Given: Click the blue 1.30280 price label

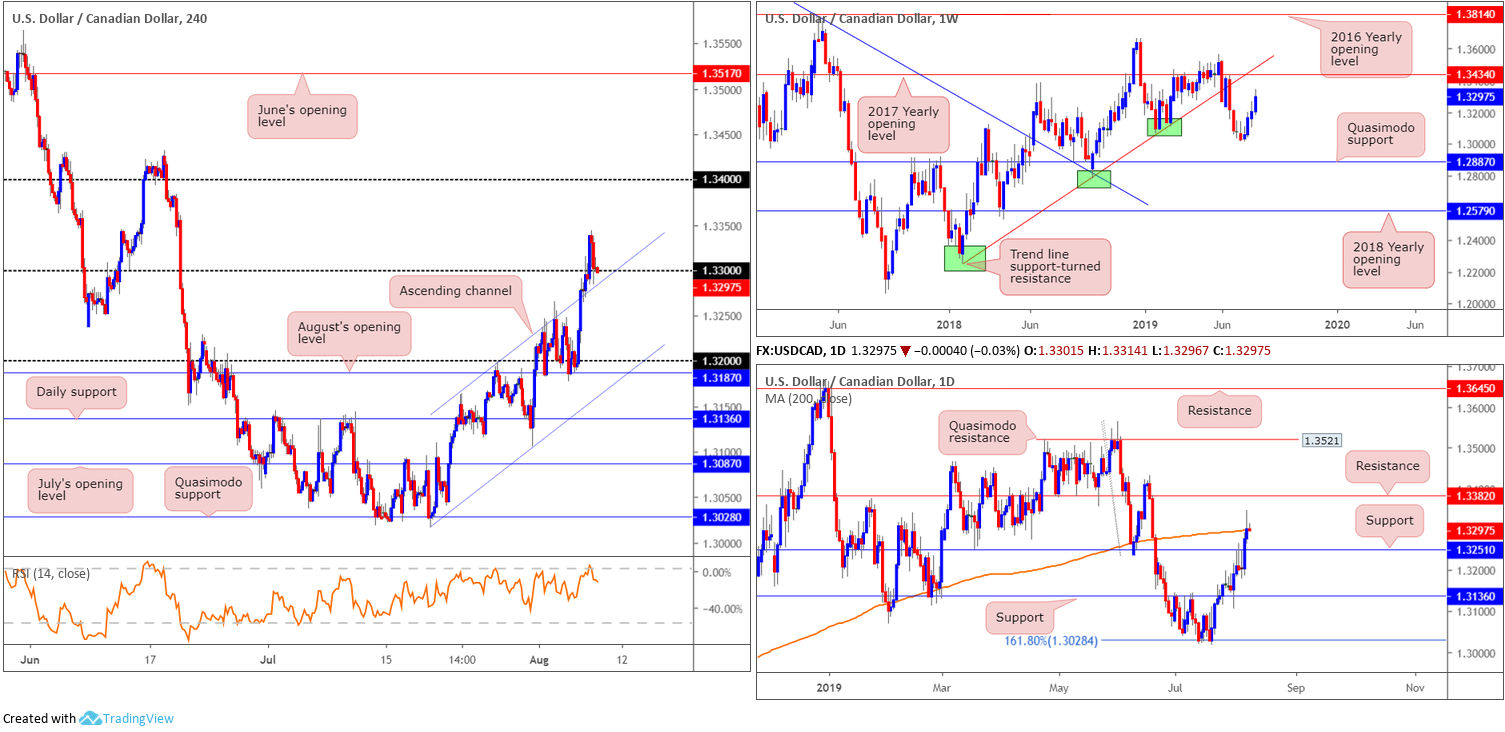Looking at the screenshot, I should [722, 517].
